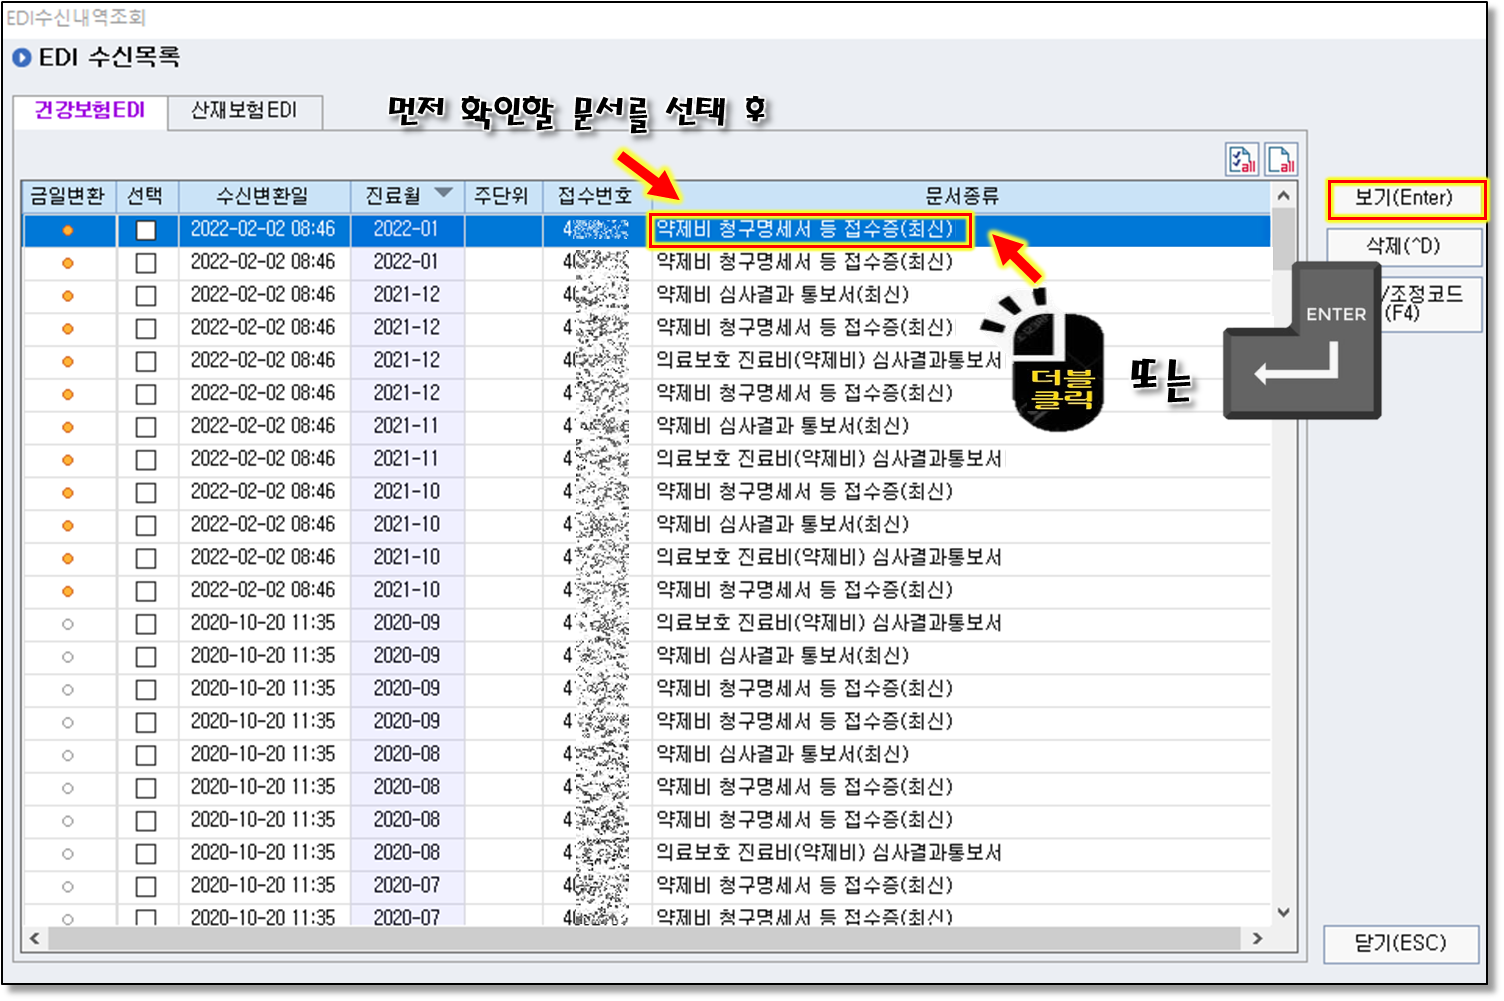Open the 진료월 column sort arrow

pyautogui.click(x=443, y=194)
